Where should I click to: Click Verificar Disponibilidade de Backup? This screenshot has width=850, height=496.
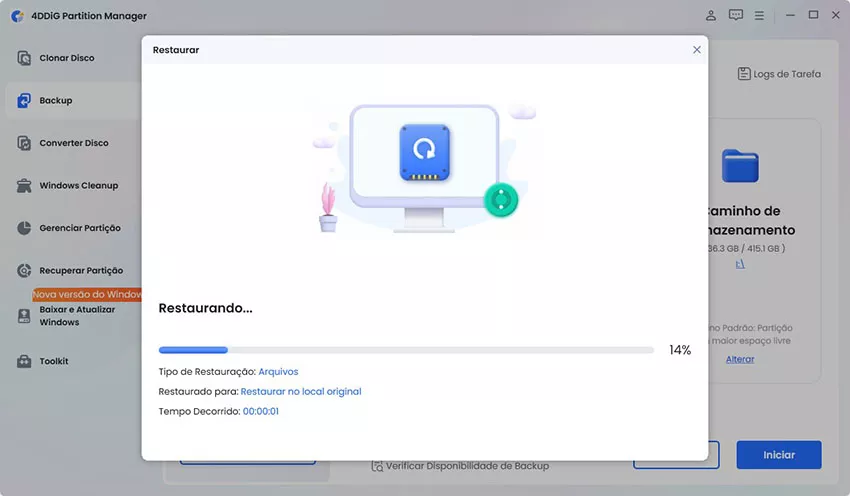click(467, 466)
